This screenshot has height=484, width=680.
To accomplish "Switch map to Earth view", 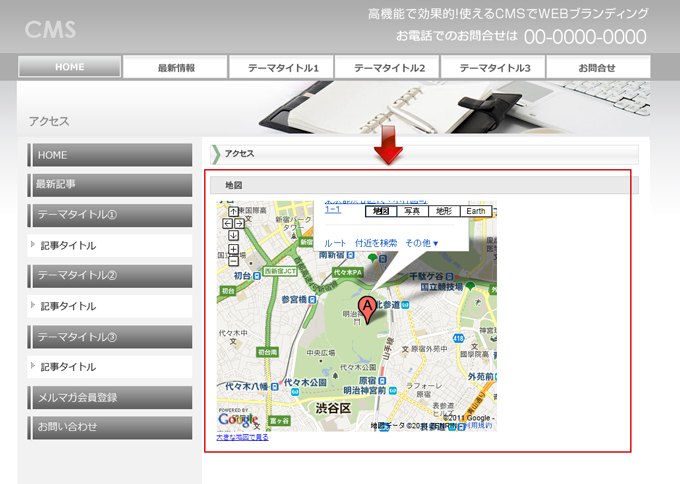I will [477, 211].
